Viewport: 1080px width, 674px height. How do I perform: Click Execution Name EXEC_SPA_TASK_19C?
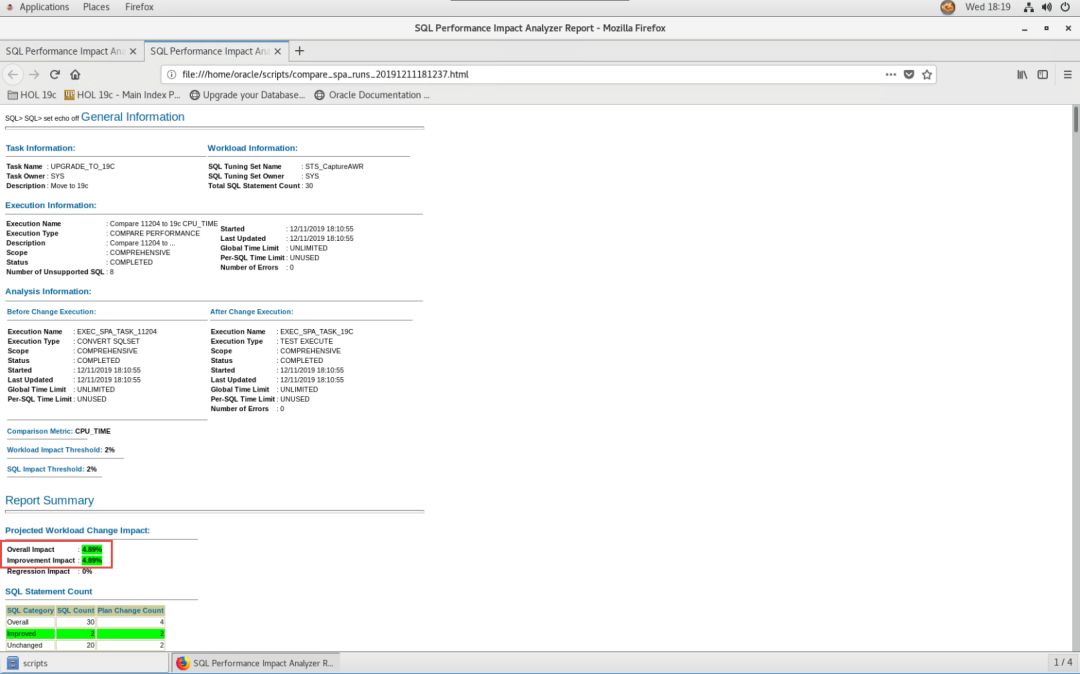point(316,332)
